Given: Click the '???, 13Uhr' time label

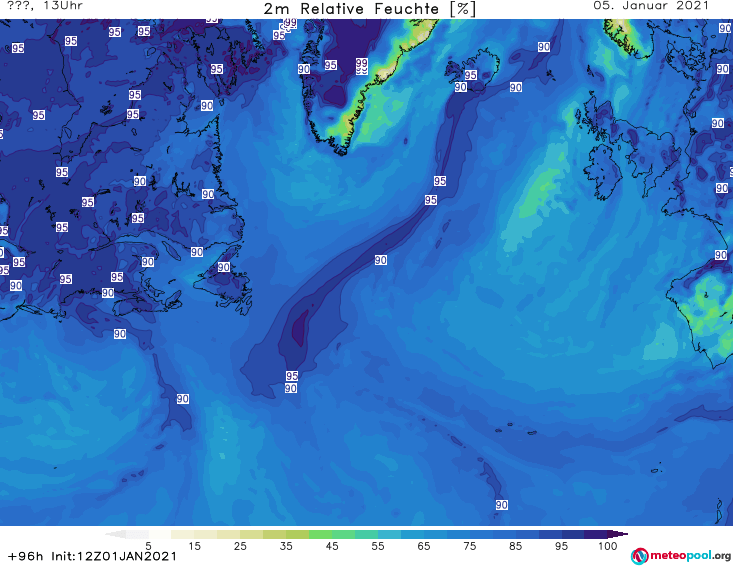Looking at the screenshot, I should tap(45, 6).
